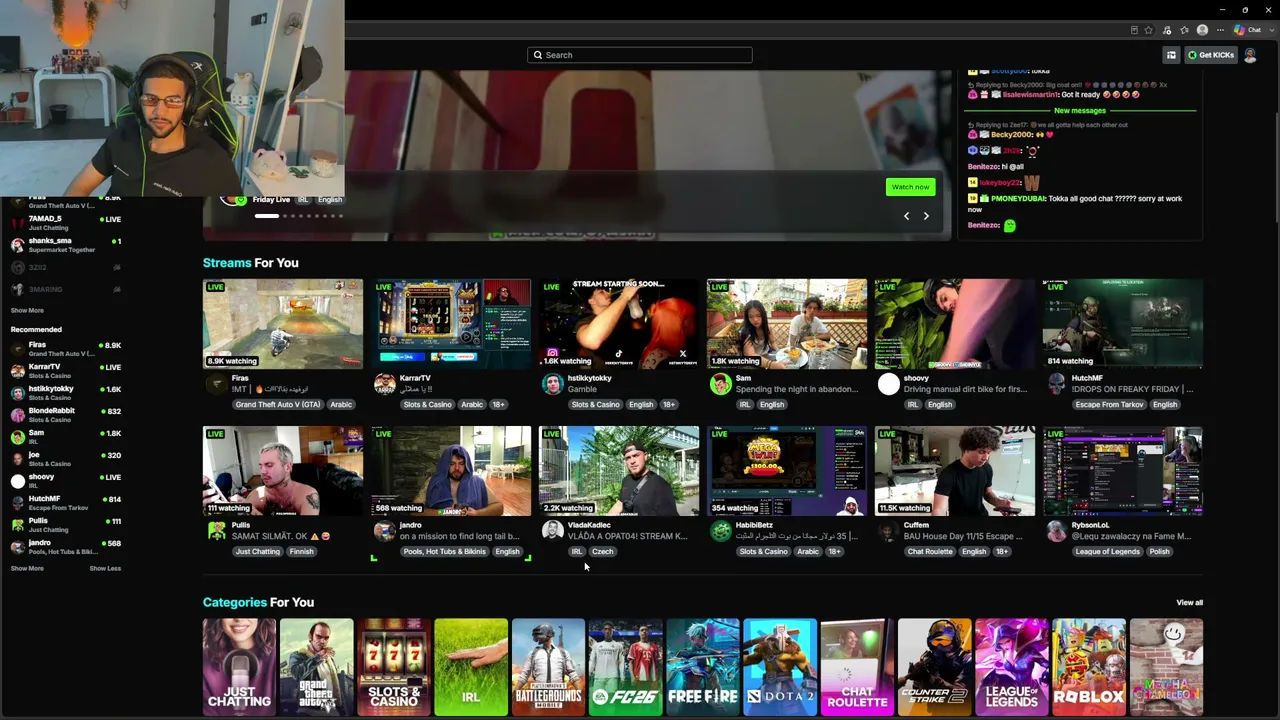Open Pullis avatar under the stream card
The width and height of the screenshot is (1280, 720).
[x=216, y=532]
